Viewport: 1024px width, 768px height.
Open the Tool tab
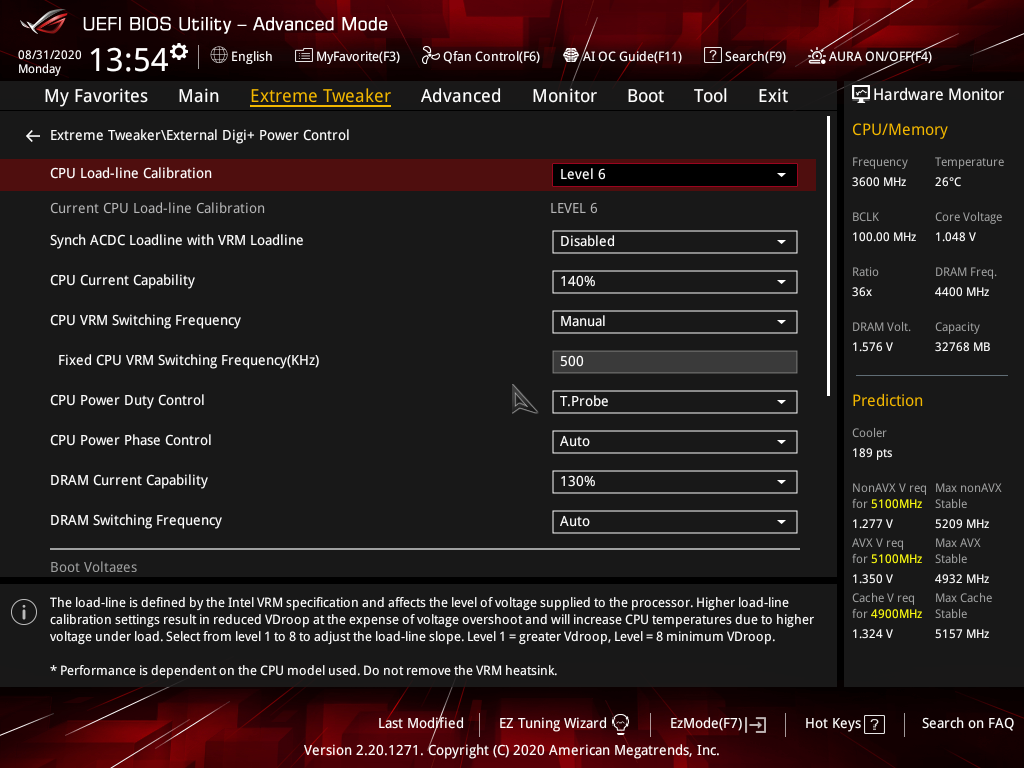(711, 96)
